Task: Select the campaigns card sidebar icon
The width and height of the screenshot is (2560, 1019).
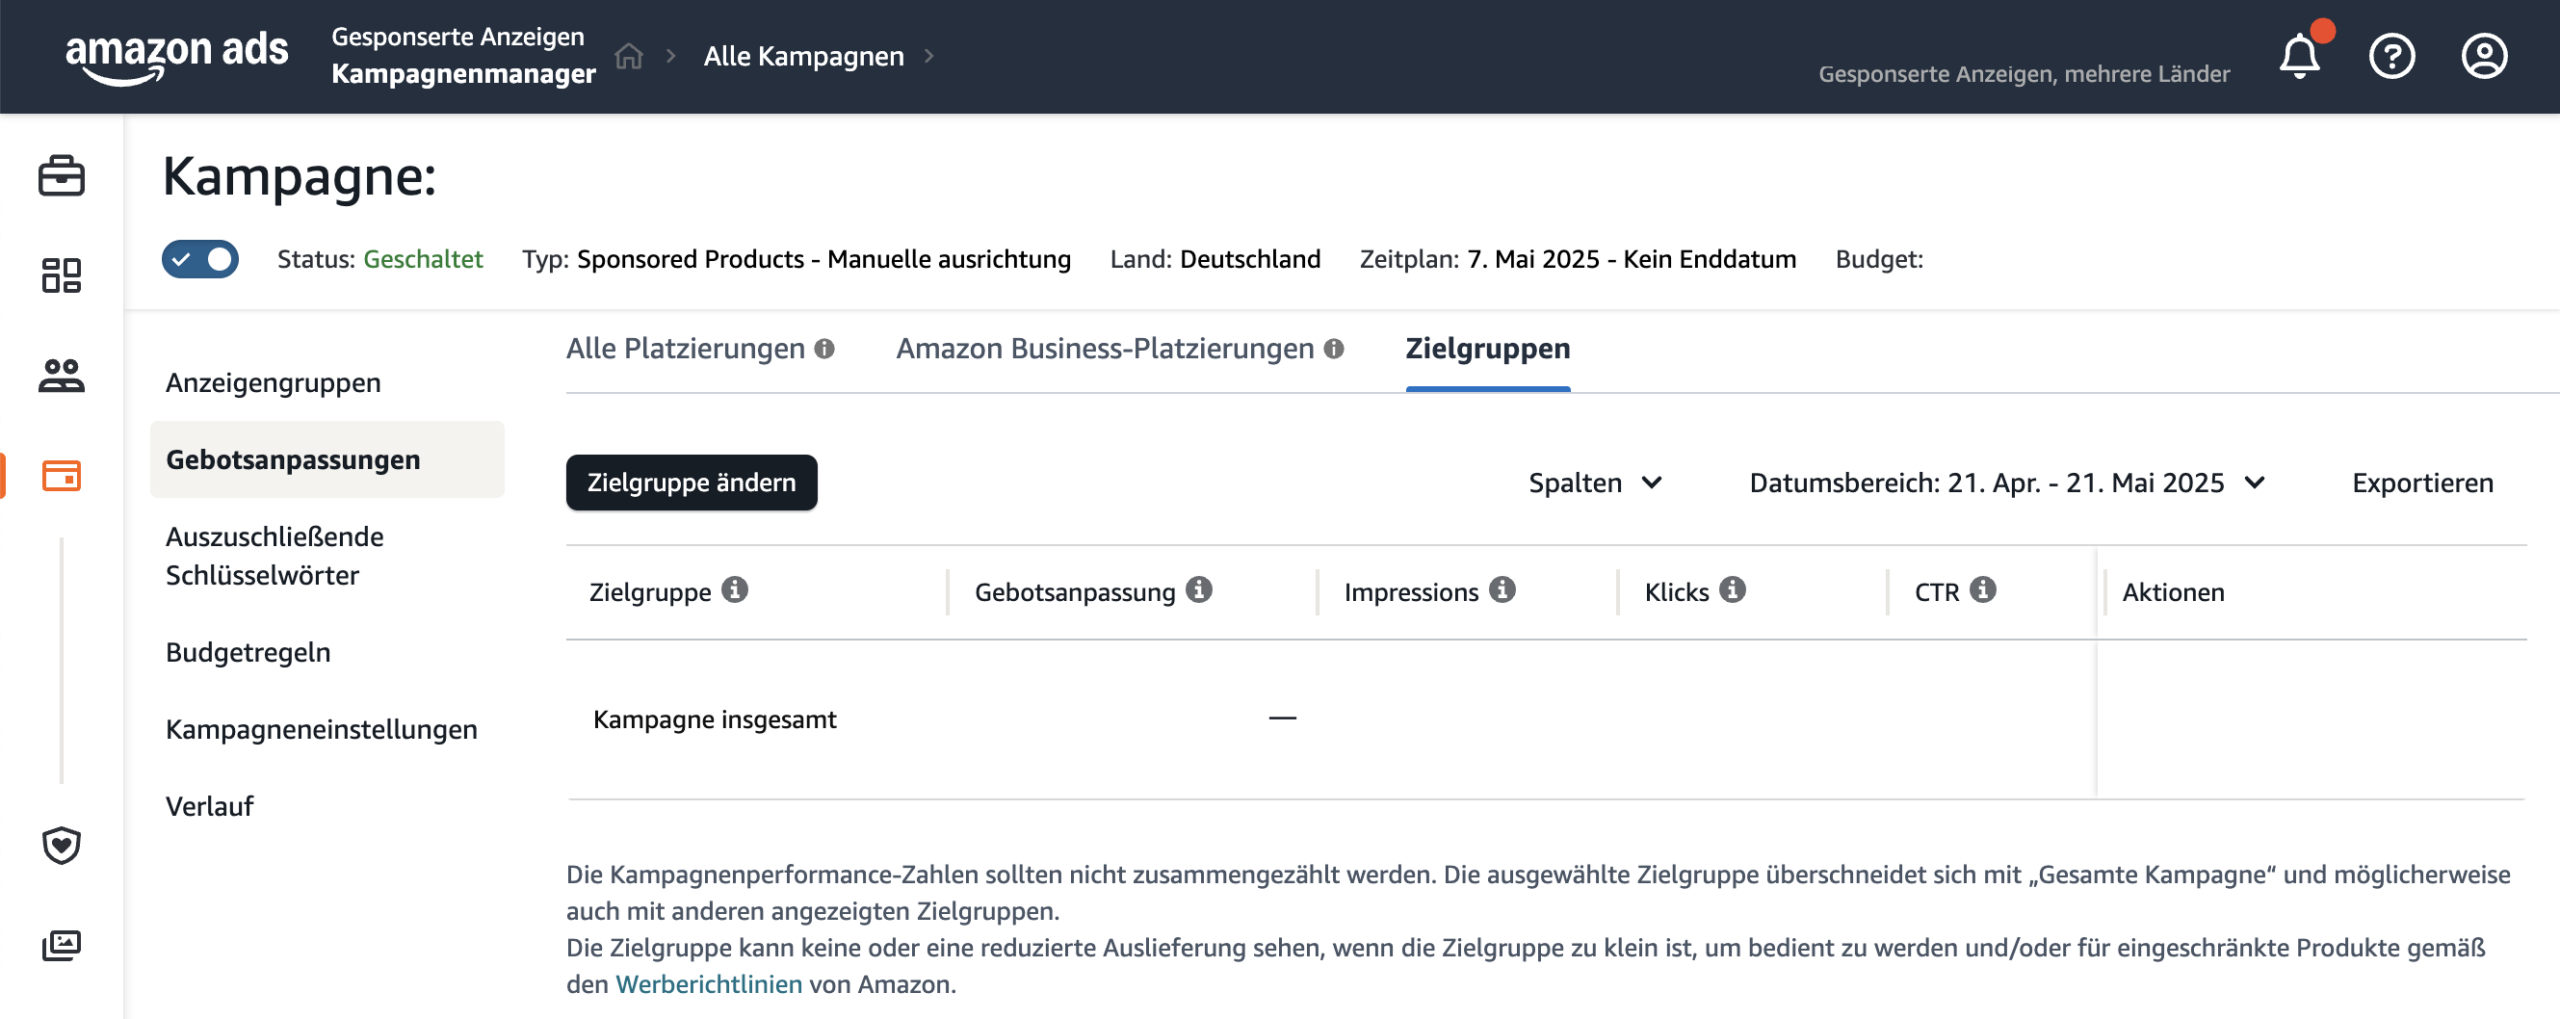Action: coord(62,475)
